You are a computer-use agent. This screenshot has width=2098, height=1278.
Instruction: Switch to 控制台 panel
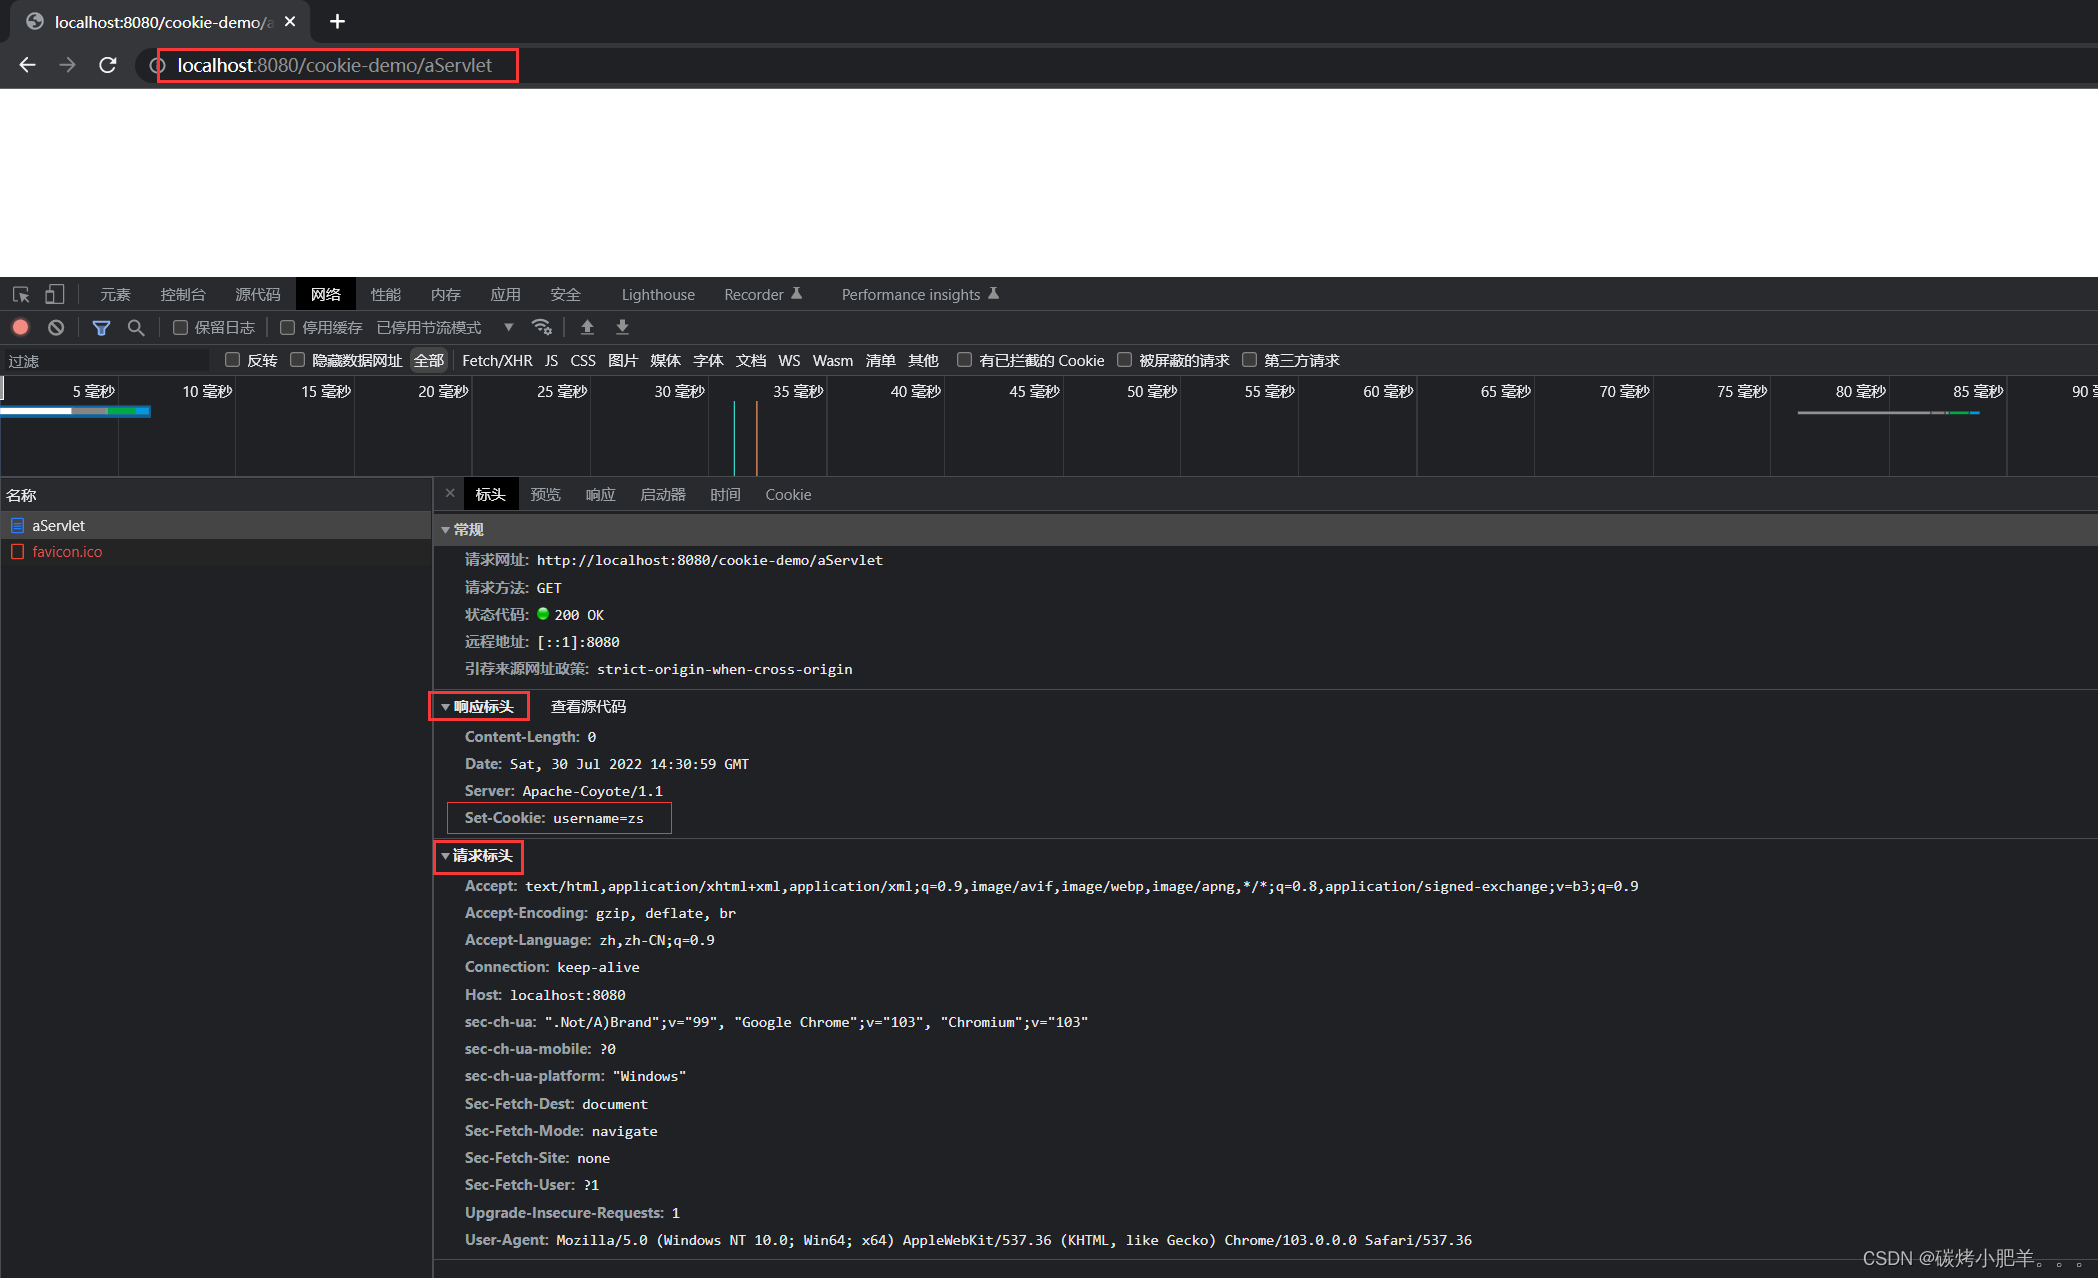183,294
